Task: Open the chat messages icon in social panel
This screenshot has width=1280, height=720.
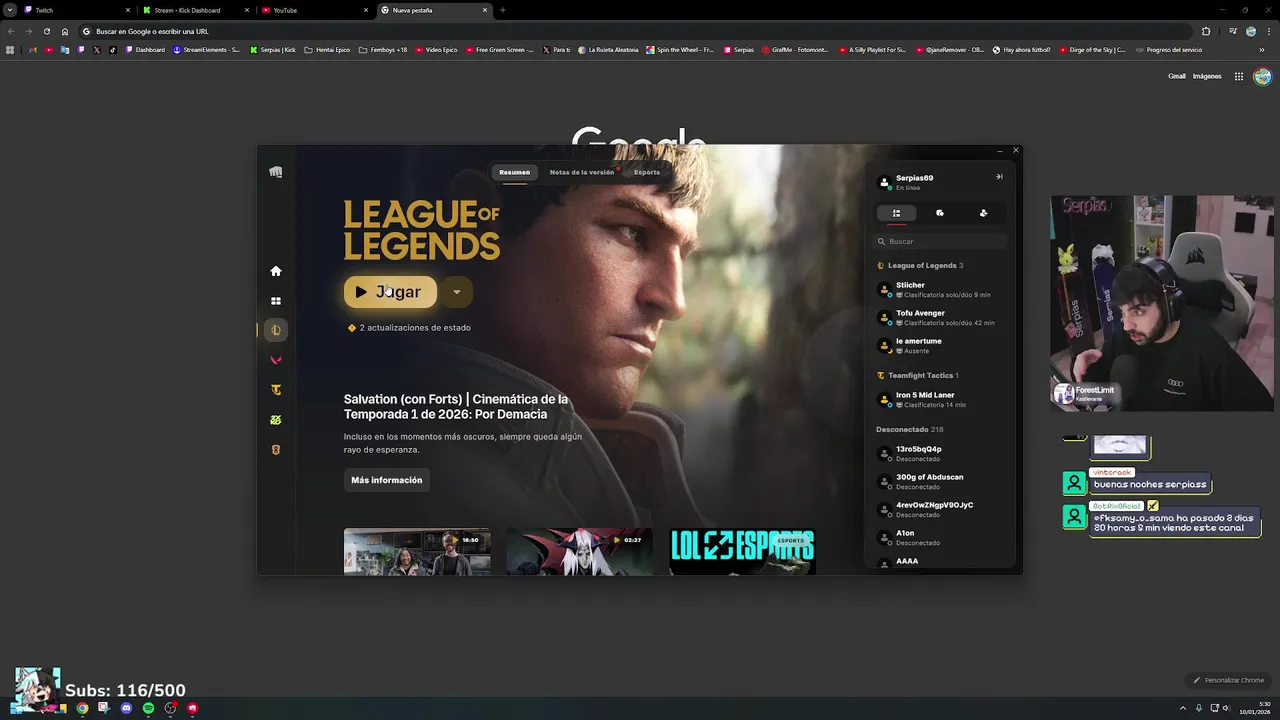Action: (x=940, y=213)
